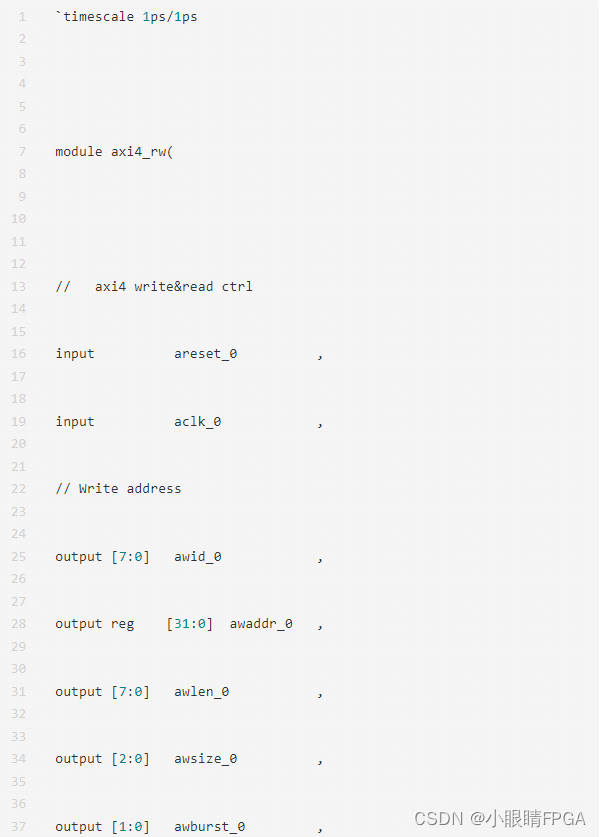The width and height of the screenshot is (601, 837).
Task: Click the `timescale 1ps/1ps directive
Action: [126, 17]
